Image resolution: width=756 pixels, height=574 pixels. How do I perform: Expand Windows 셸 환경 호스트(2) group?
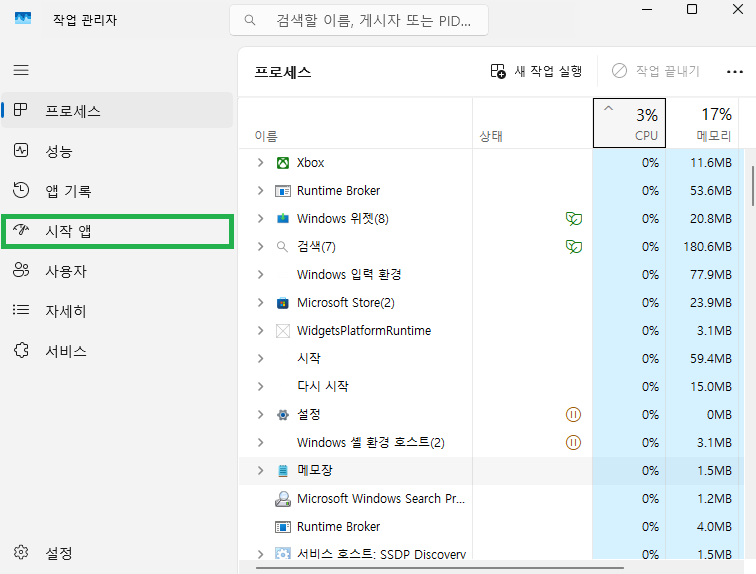(x=260, y=442)
